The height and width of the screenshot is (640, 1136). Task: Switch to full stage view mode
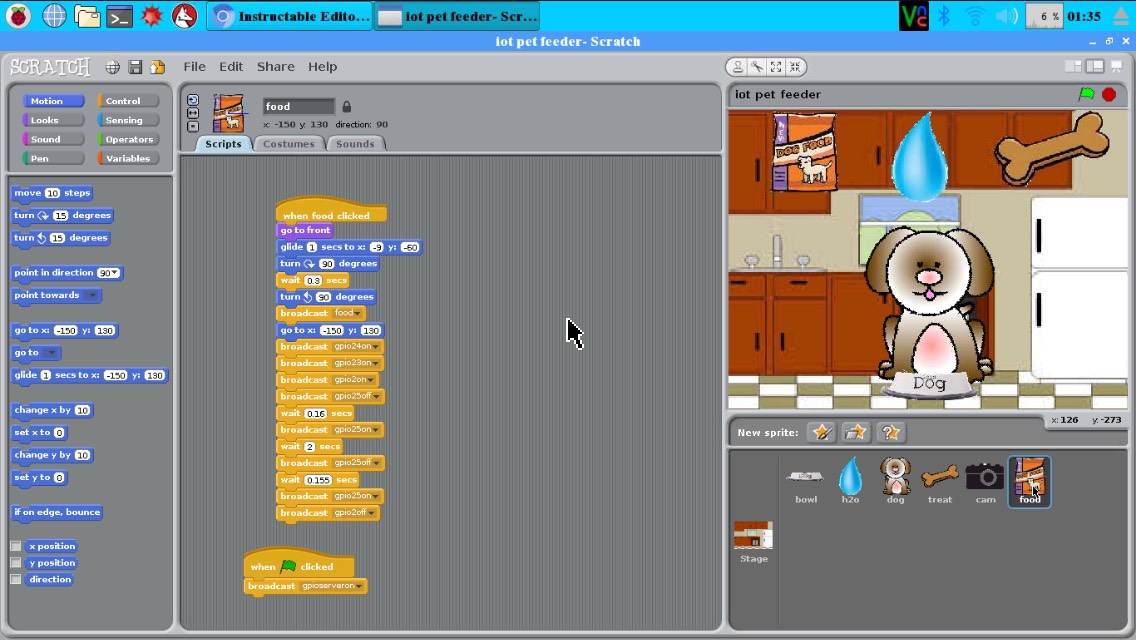(x=1095, y=67)
